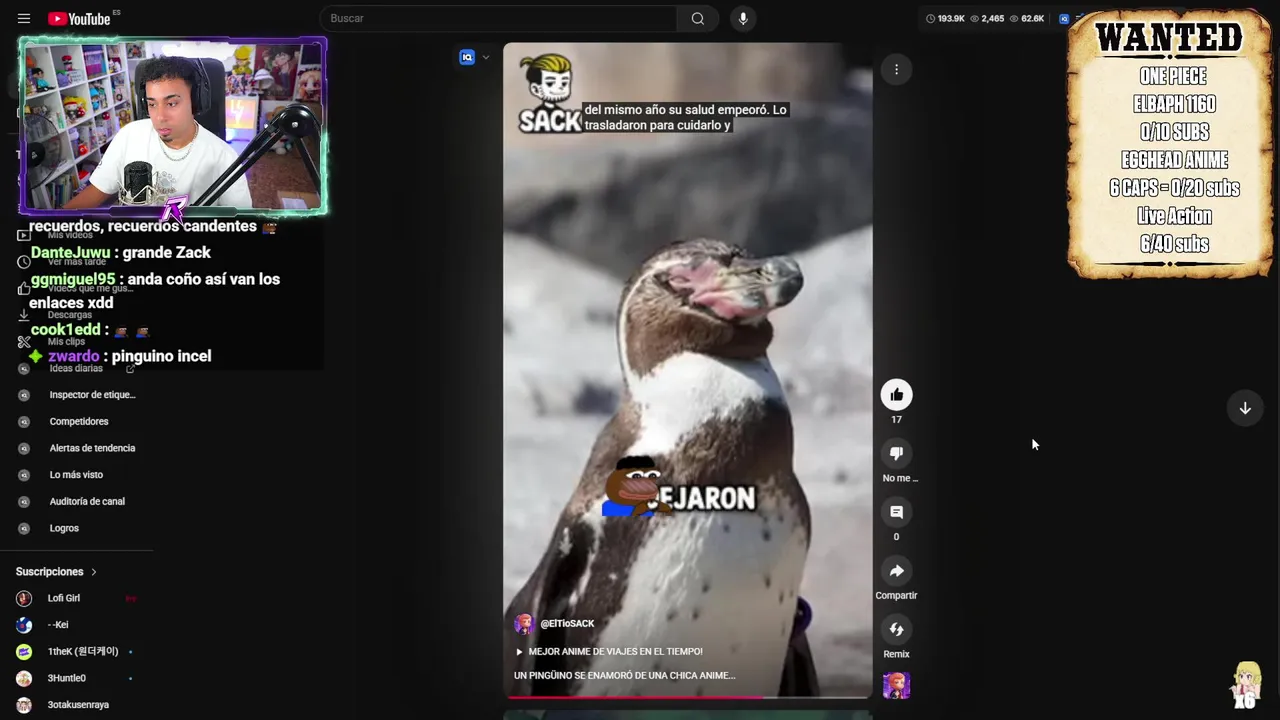Seek on the Short's red progress bar
This screenshot has width=1280, height=720.
[688, 696]
